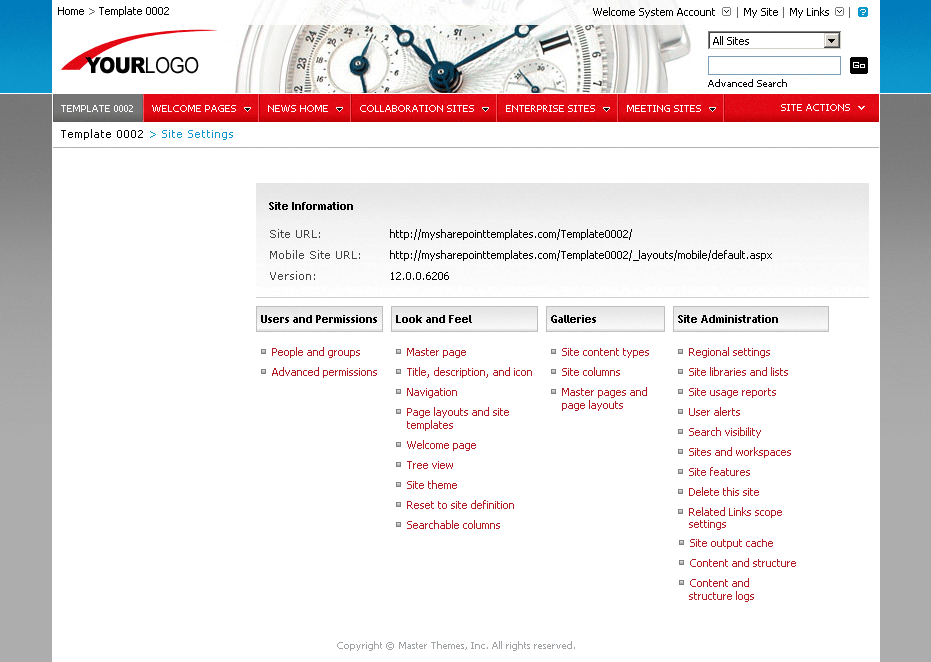Image resolution: width=931 pixels, height=662 pixels.
Task: Open the All Sites search scope dropdown
Action: point(773,40)
